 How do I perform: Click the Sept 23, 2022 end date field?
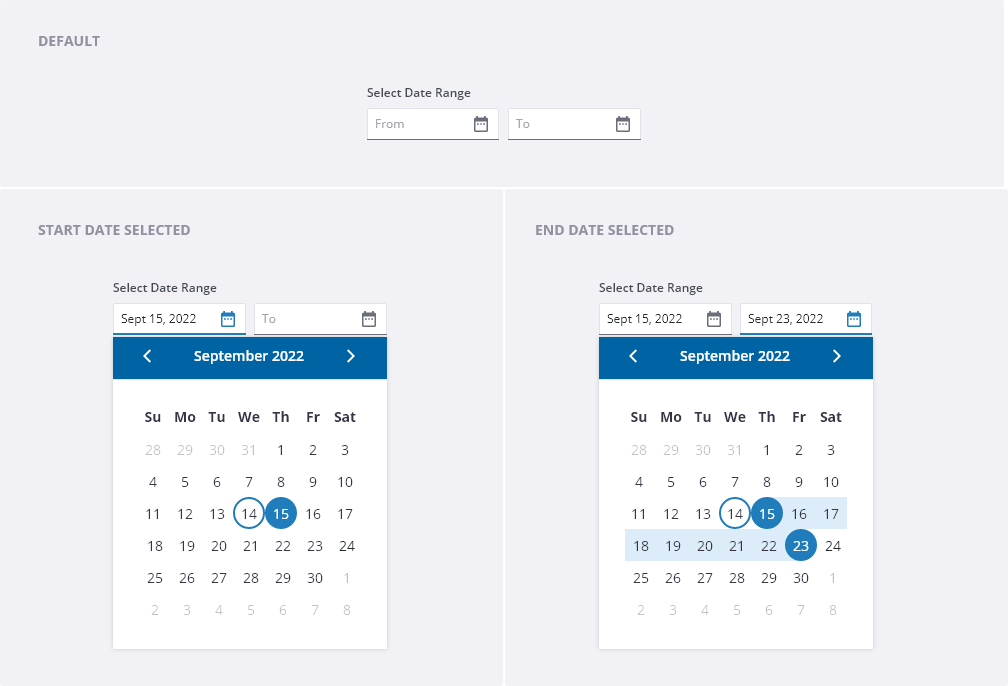793,319
